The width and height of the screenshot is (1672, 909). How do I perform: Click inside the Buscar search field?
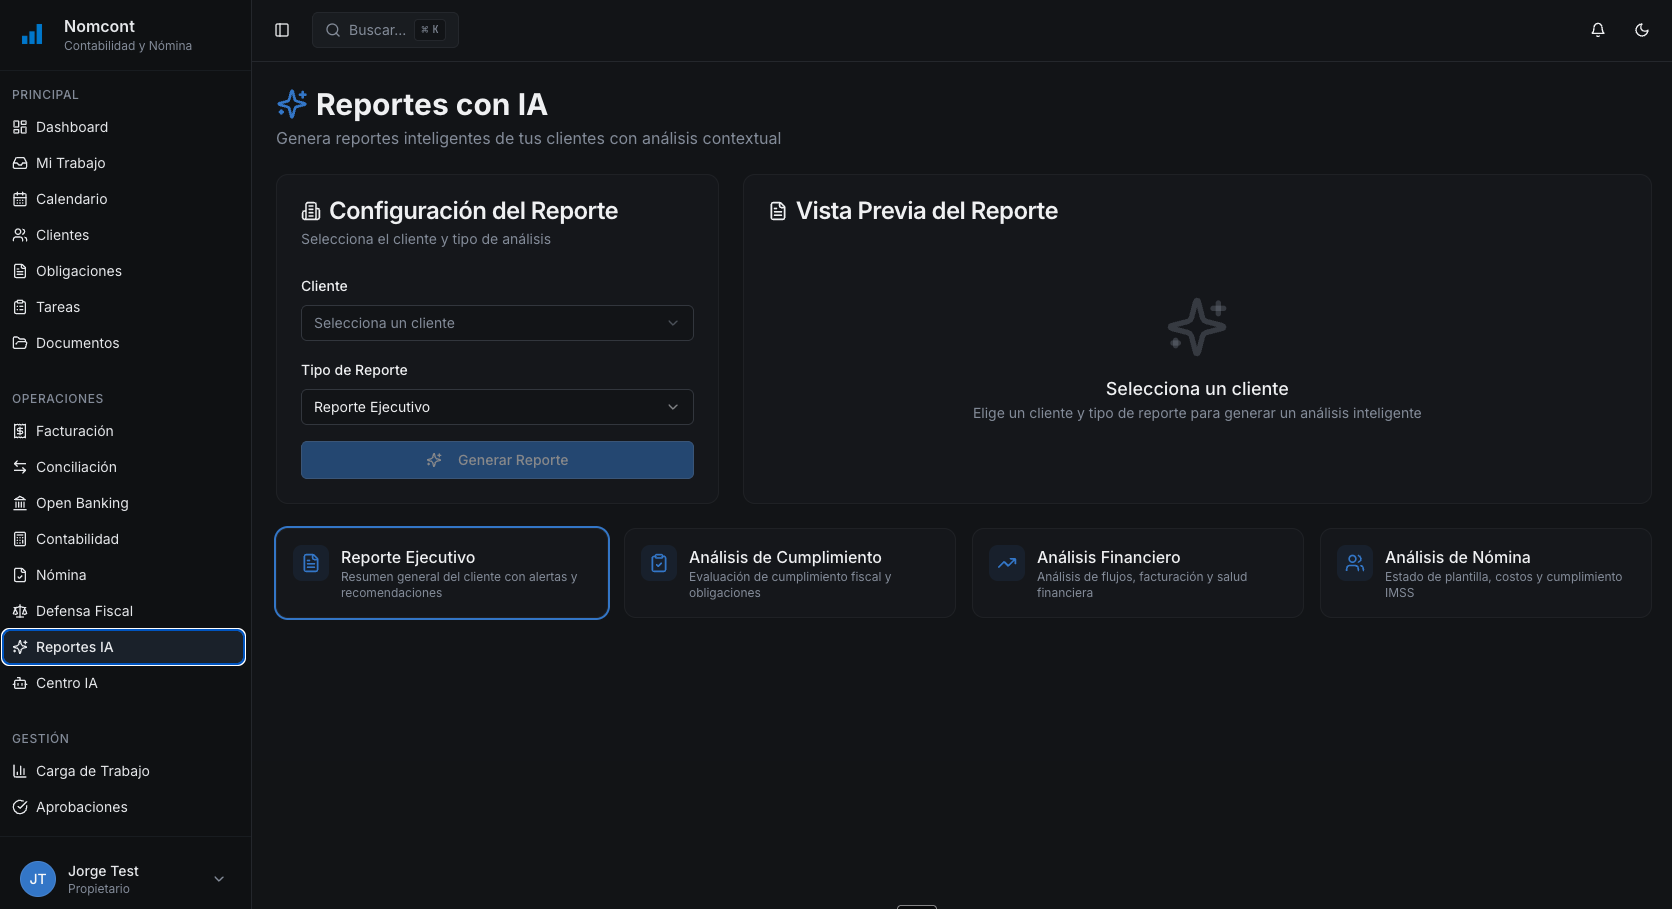click(x=385, y=30)
